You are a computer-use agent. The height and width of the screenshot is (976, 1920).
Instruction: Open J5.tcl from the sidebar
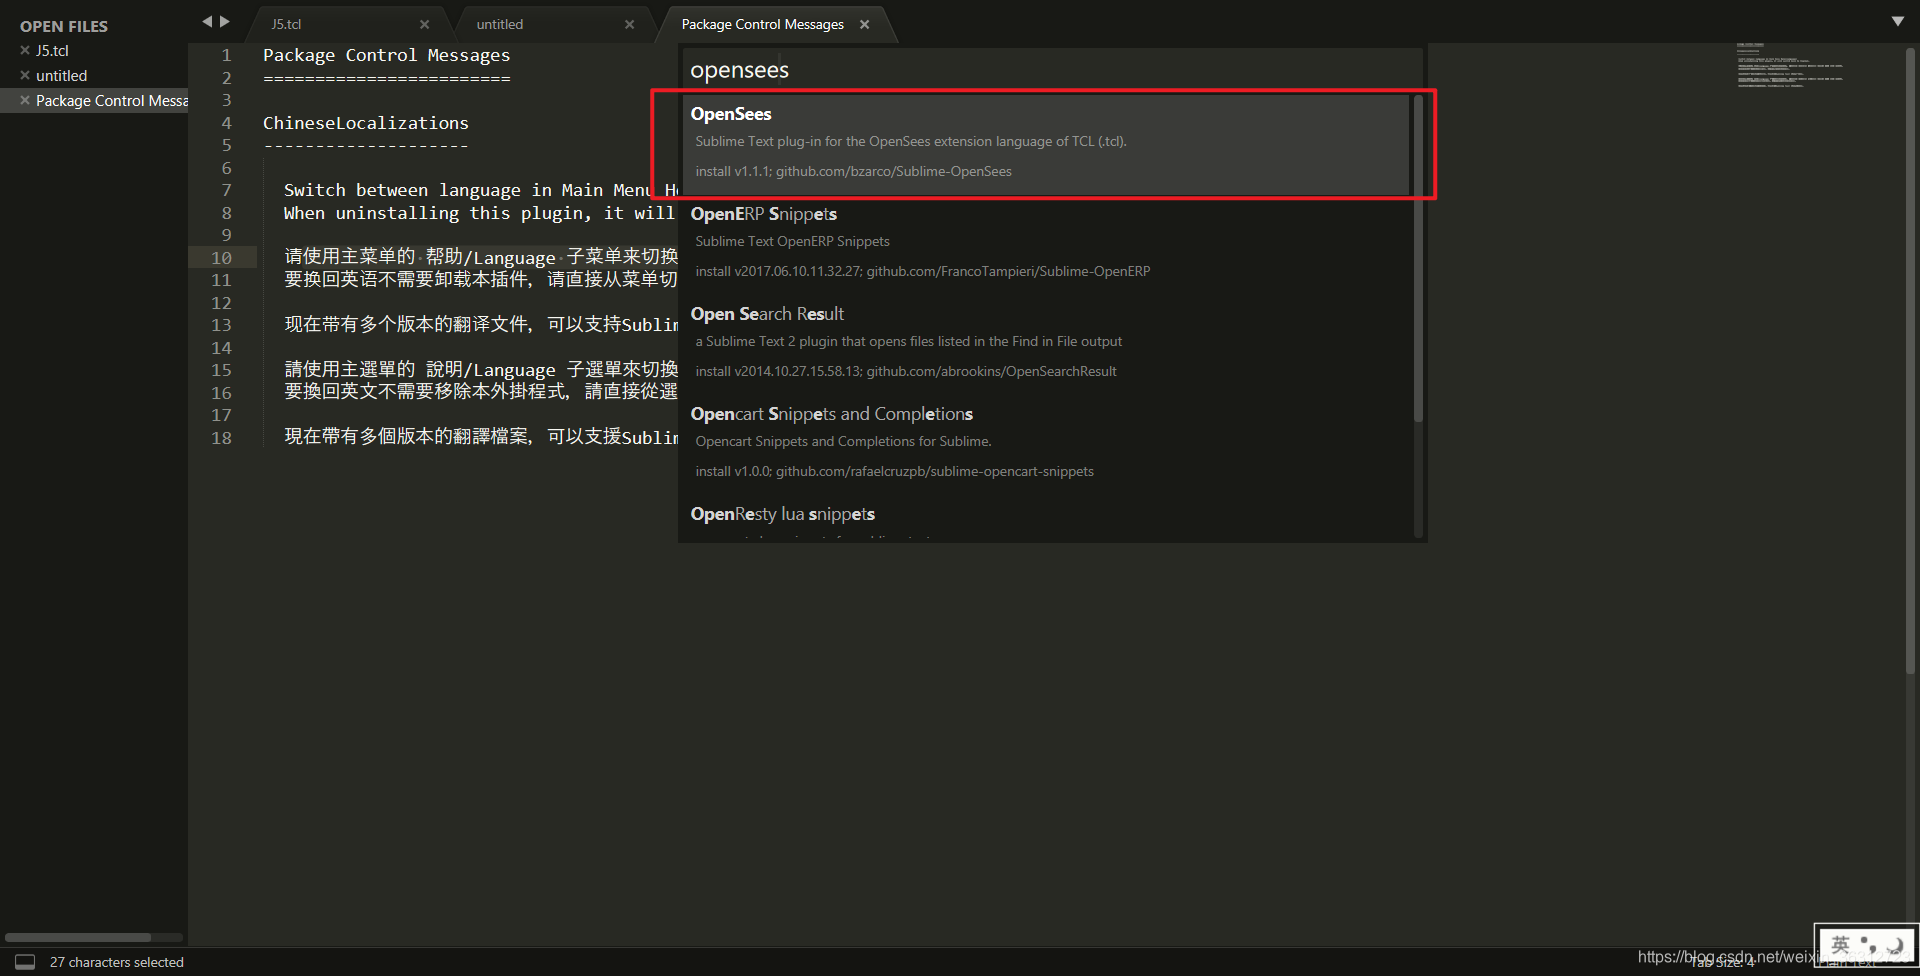pos(52,50)
